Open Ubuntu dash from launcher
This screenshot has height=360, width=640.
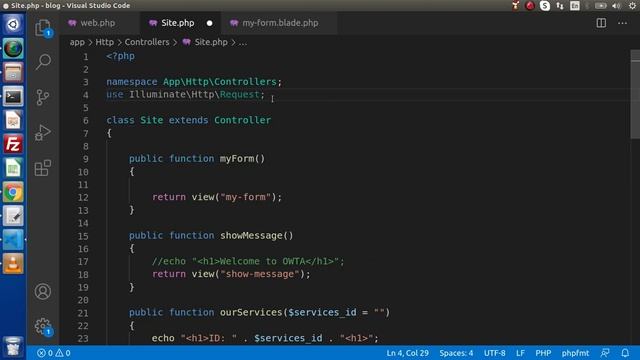pos(13,24)
